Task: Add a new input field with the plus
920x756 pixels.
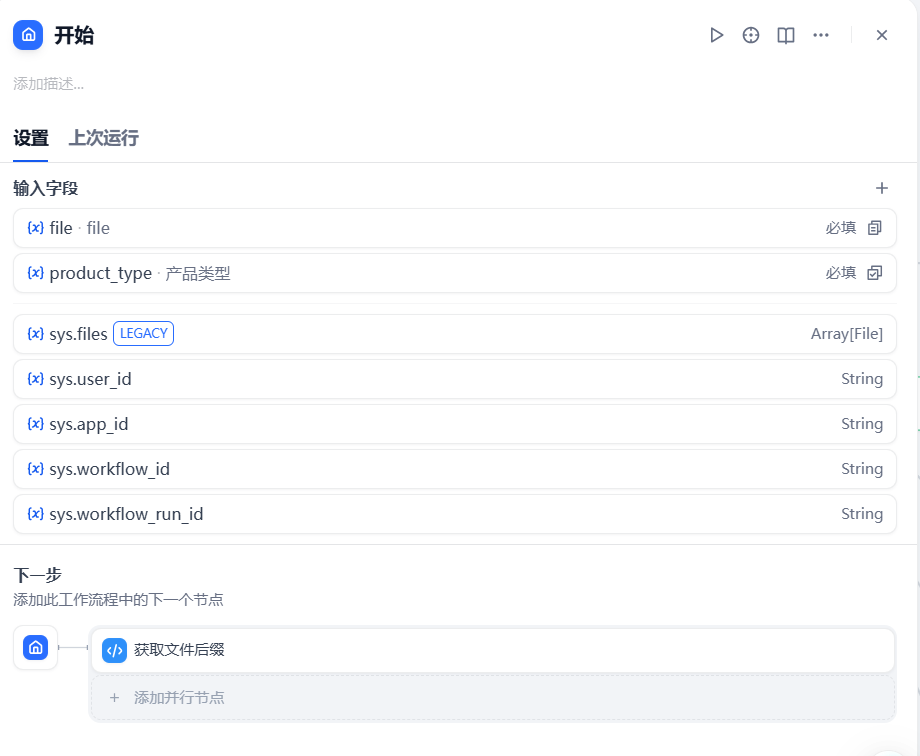Action: [881, 188]
